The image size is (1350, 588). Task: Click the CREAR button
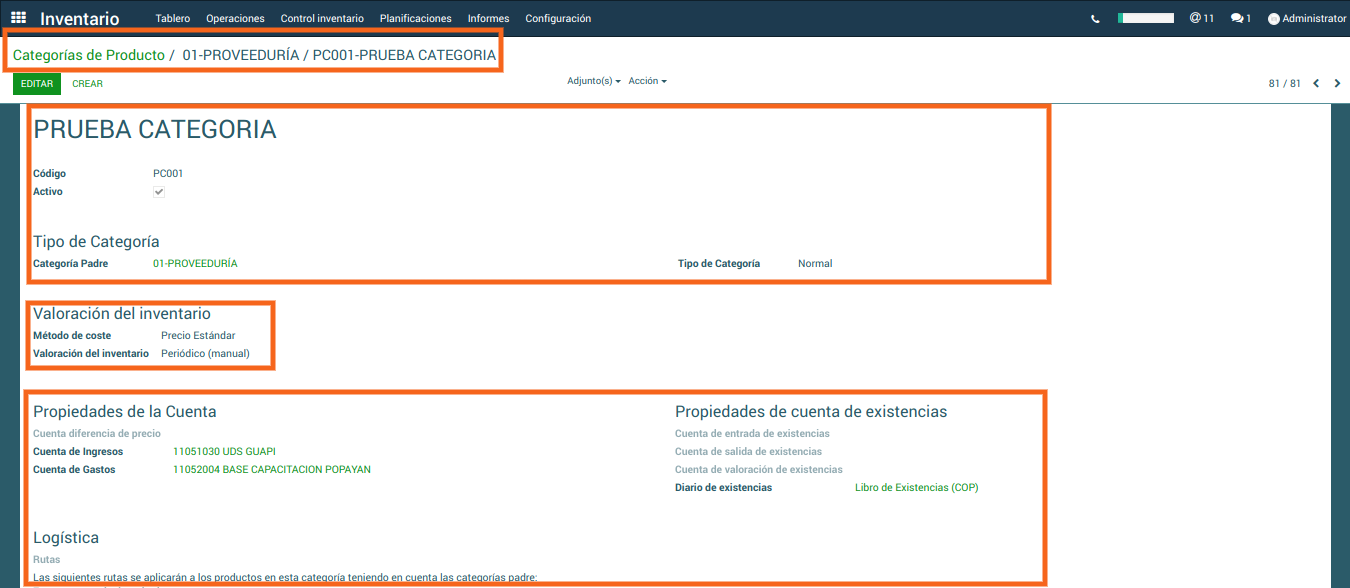tap(88, 84)
